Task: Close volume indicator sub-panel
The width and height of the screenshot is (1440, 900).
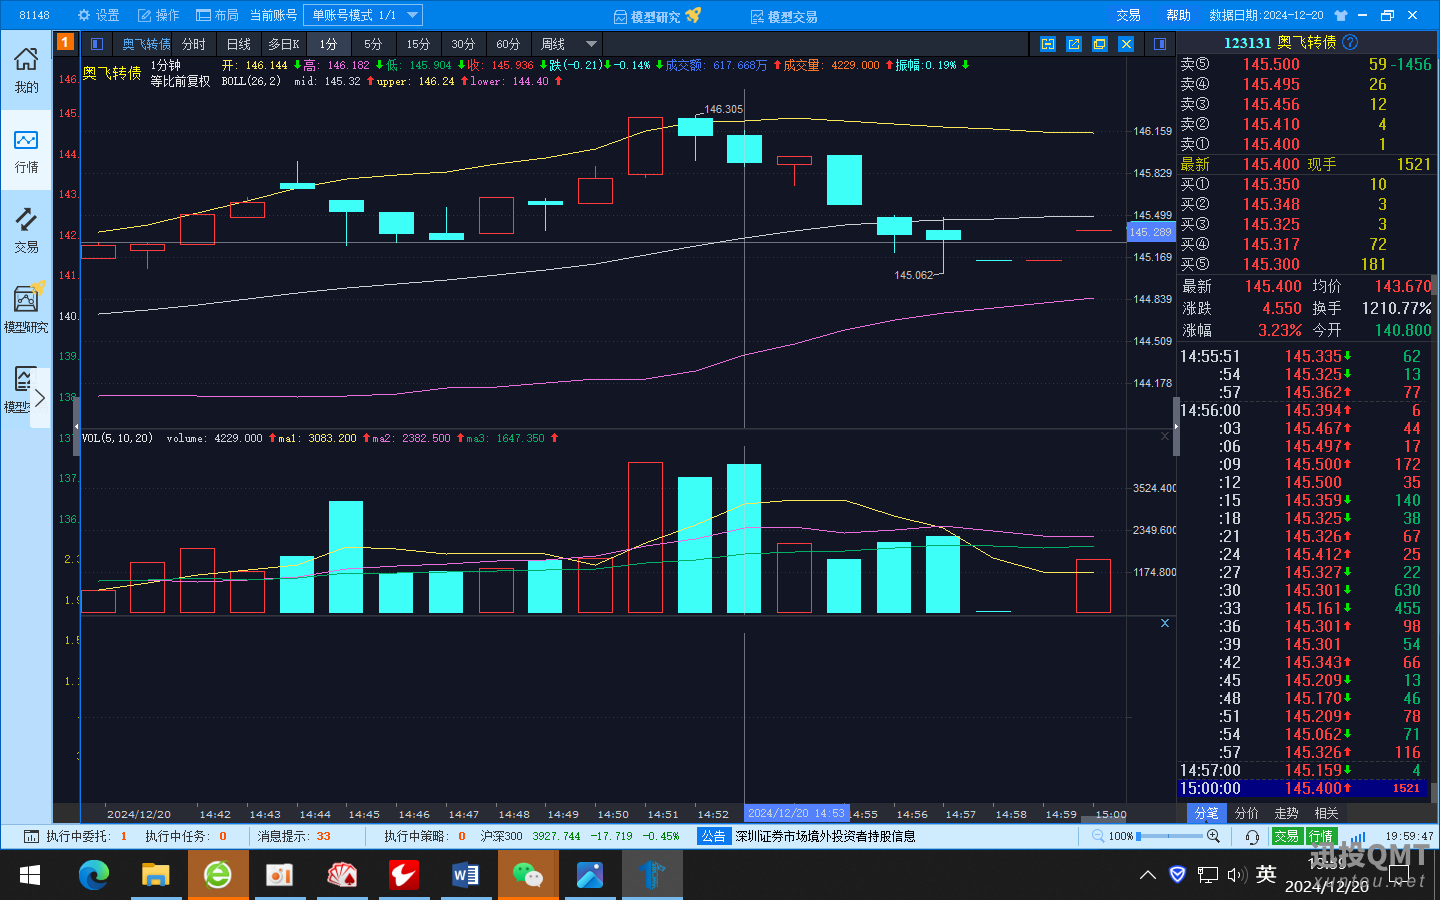Action: [x=1164, y=437]
